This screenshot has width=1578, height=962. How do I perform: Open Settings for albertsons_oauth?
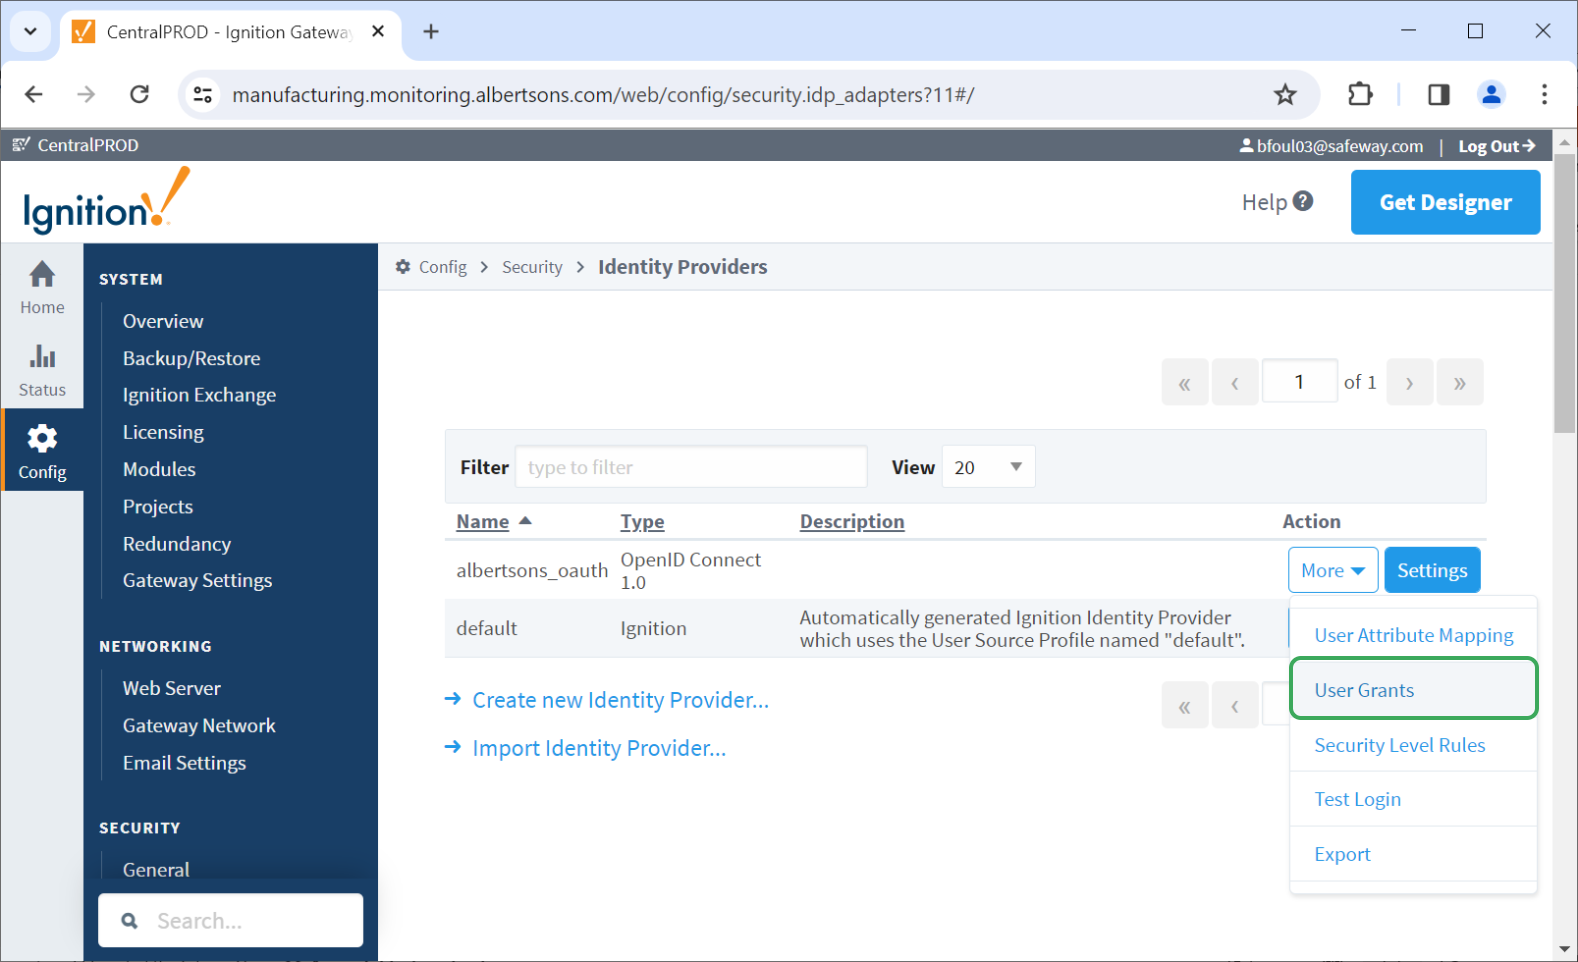[1432, 570]
